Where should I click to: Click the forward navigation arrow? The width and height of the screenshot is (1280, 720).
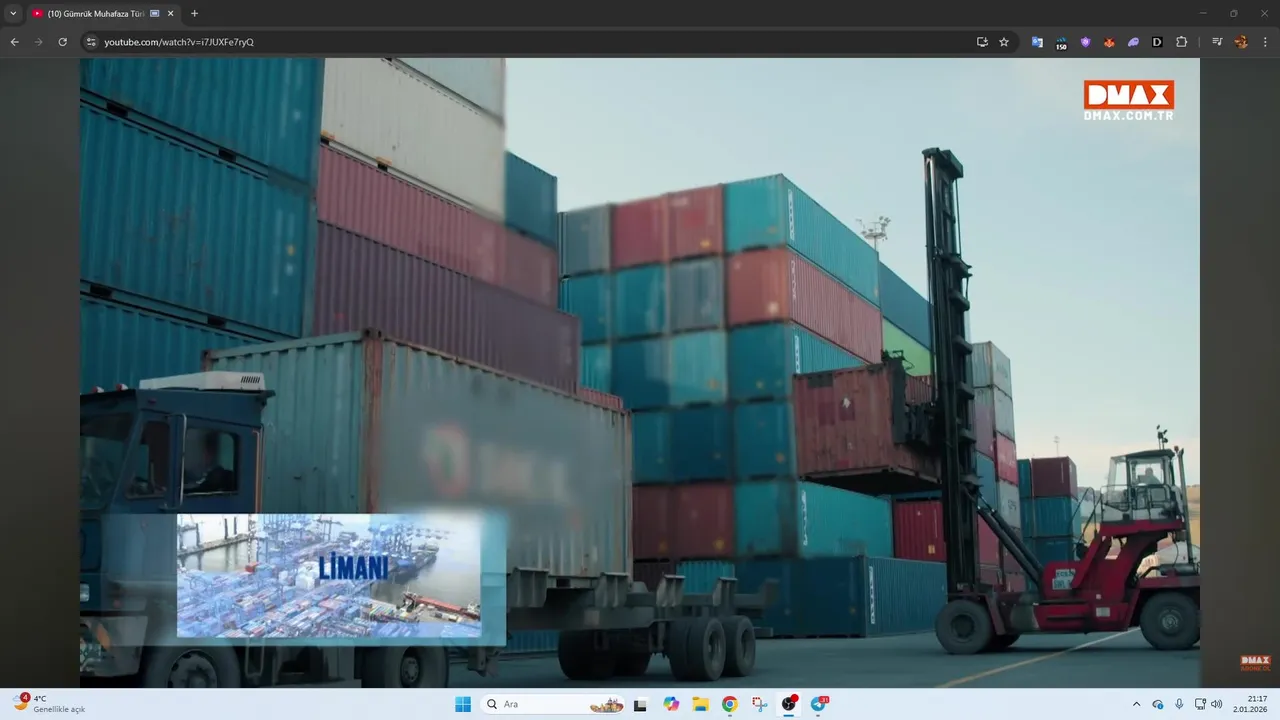pyautogui.click(x=39, y=42)
